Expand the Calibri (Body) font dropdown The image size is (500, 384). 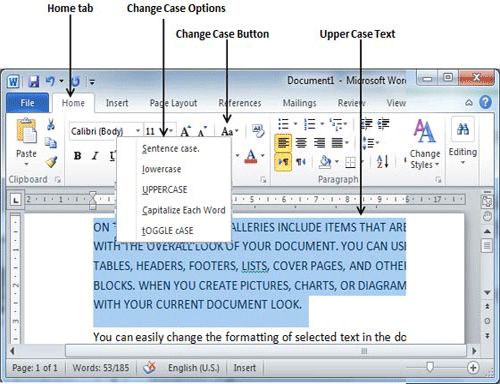tap(138, 131)
